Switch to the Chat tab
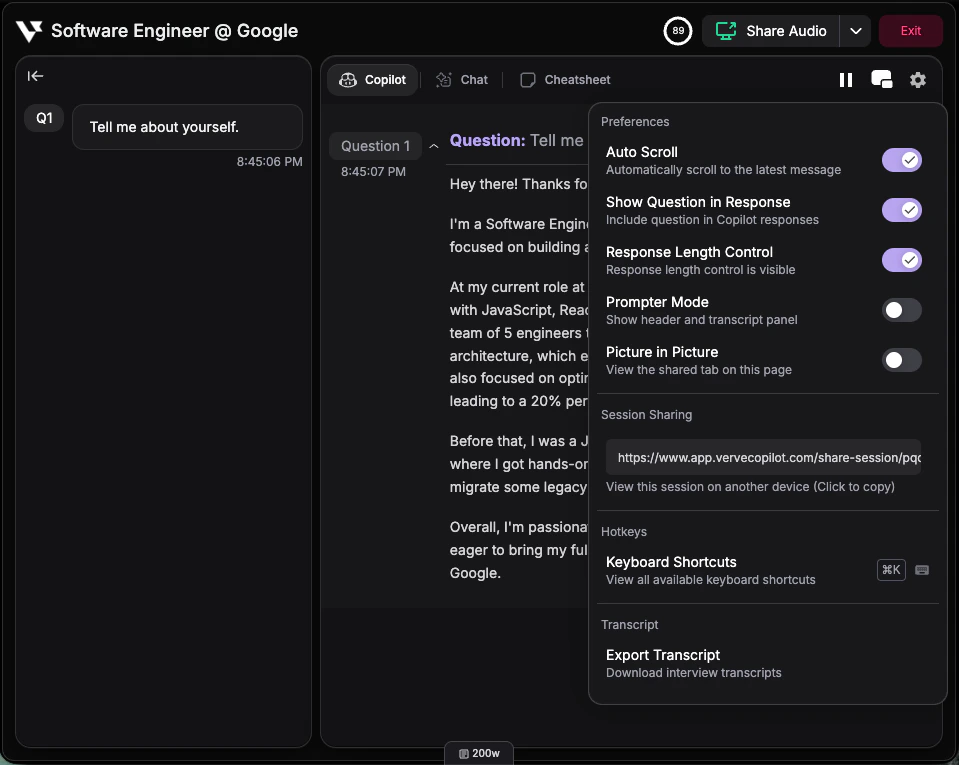 pyautogui.click(x=461, y=79)
